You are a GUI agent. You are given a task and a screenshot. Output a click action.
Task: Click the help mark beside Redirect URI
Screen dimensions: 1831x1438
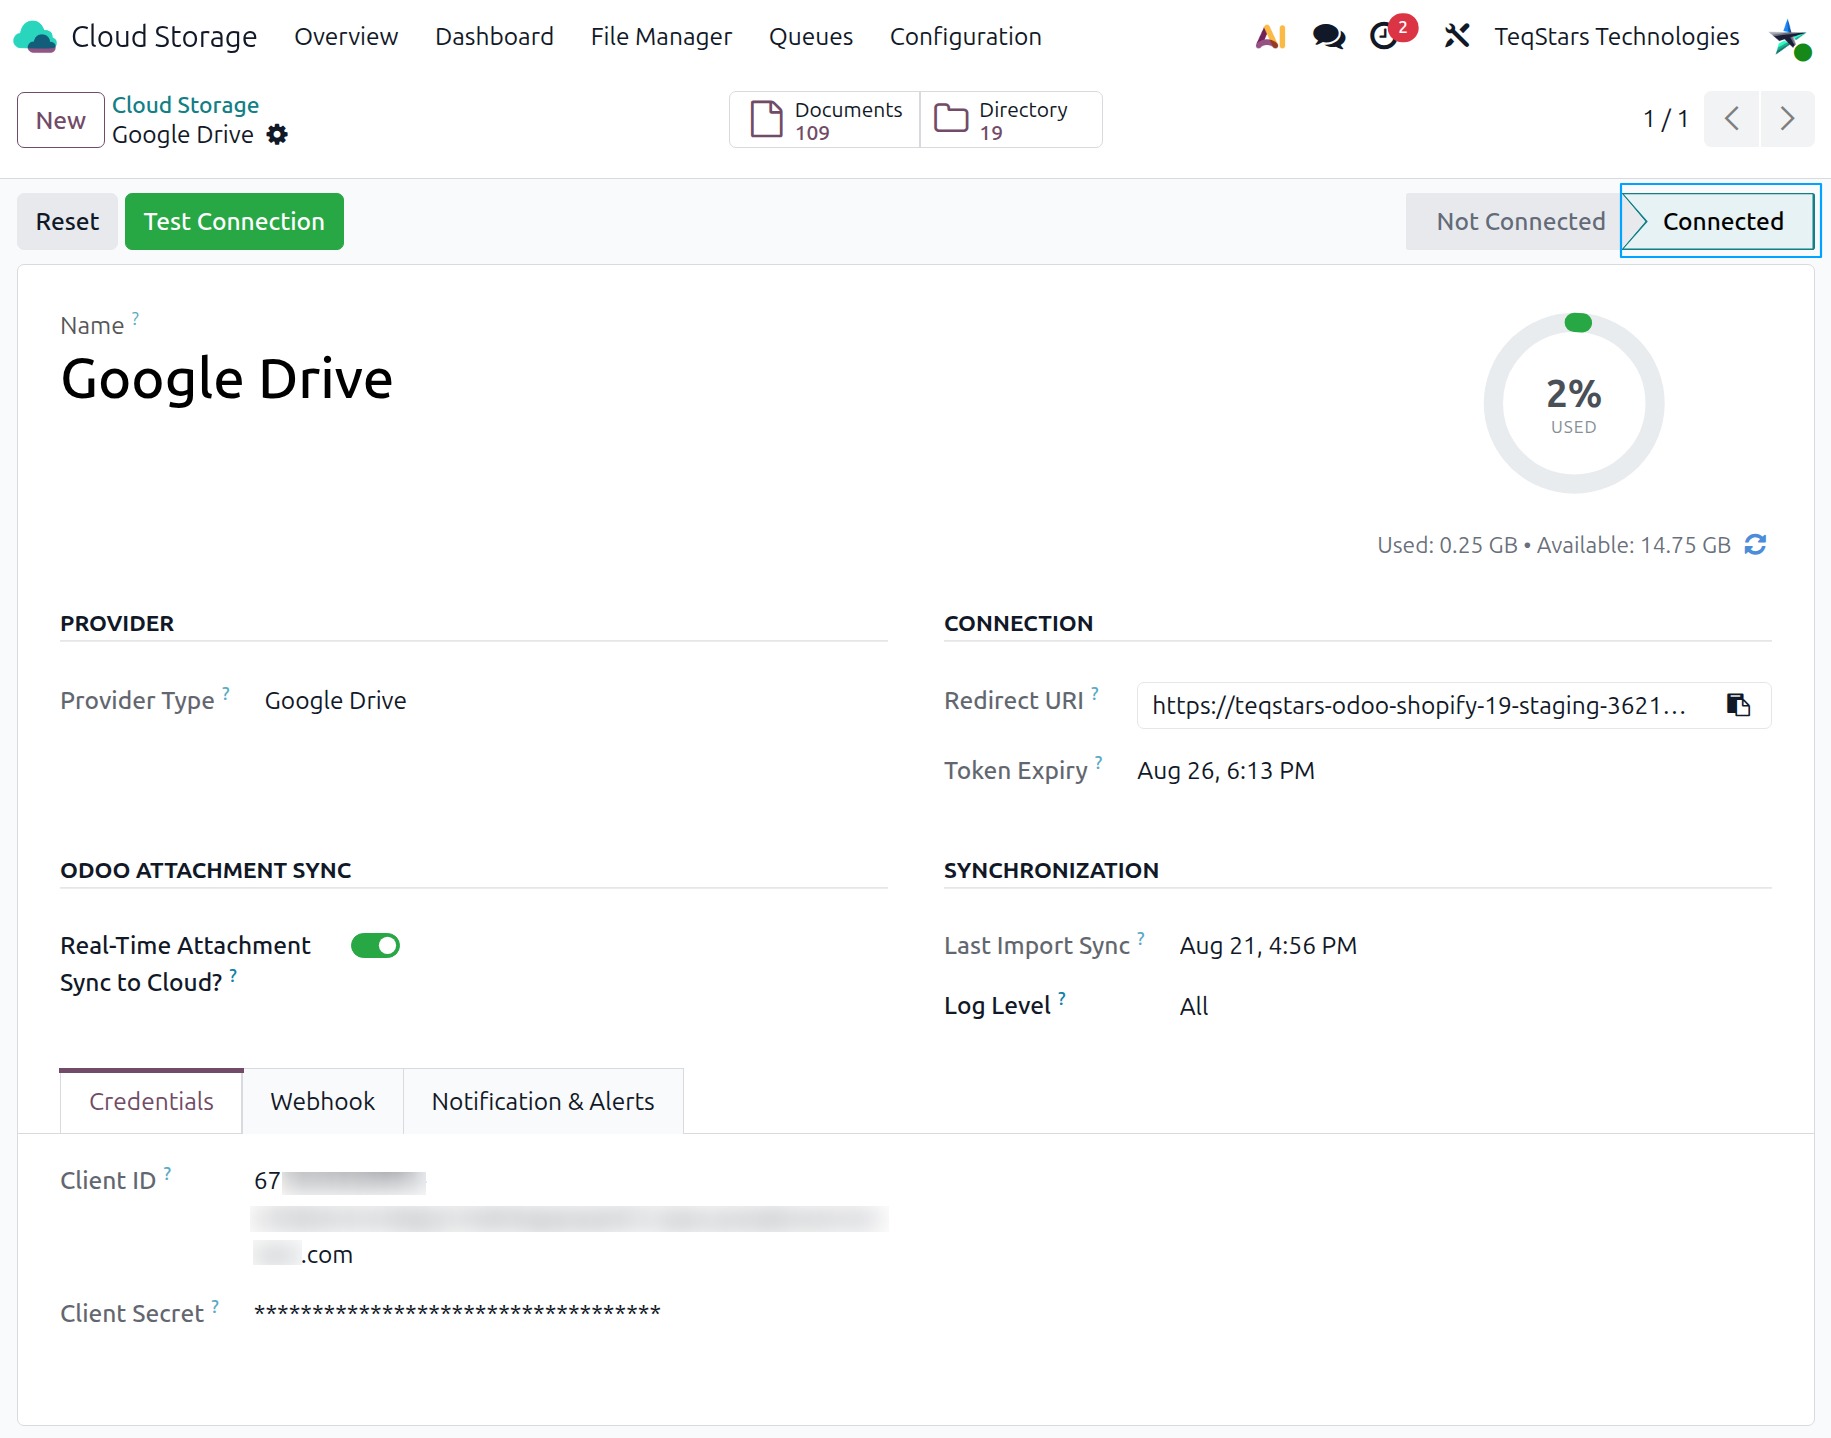point(1095,693)
